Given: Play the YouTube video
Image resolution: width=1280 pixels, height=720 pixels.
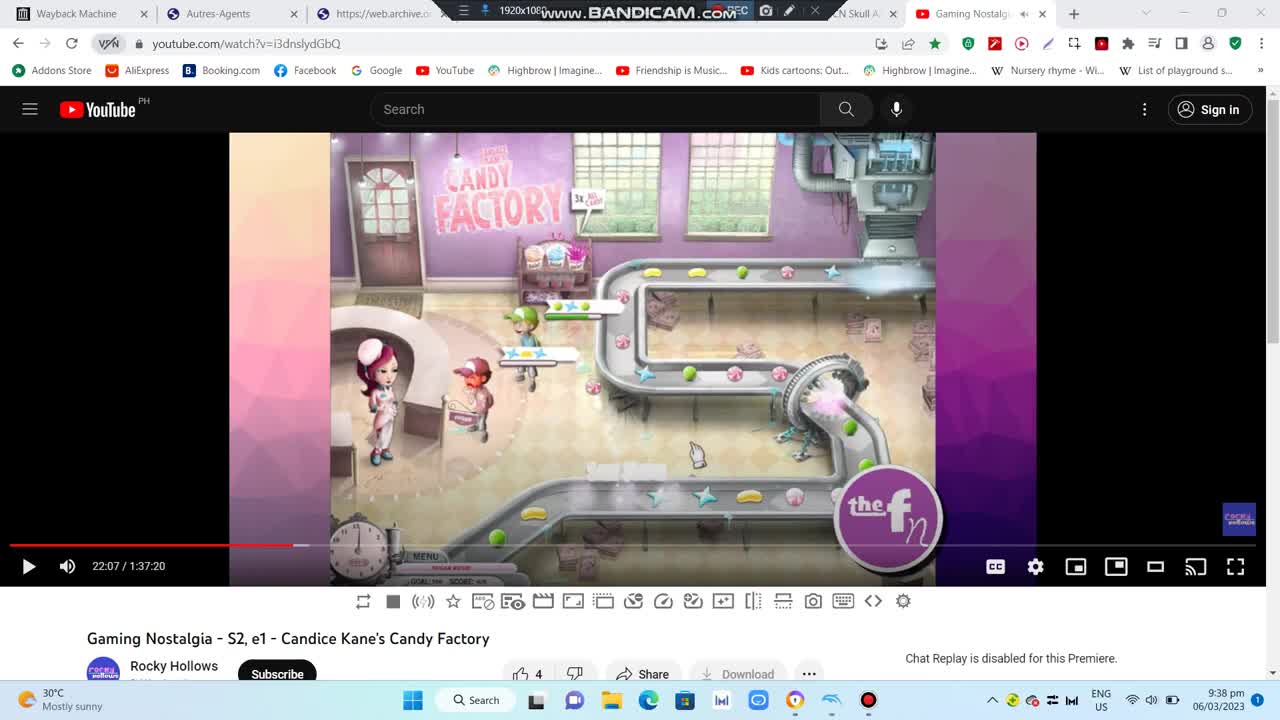Looking at the screenshot, I should (28, 566).
